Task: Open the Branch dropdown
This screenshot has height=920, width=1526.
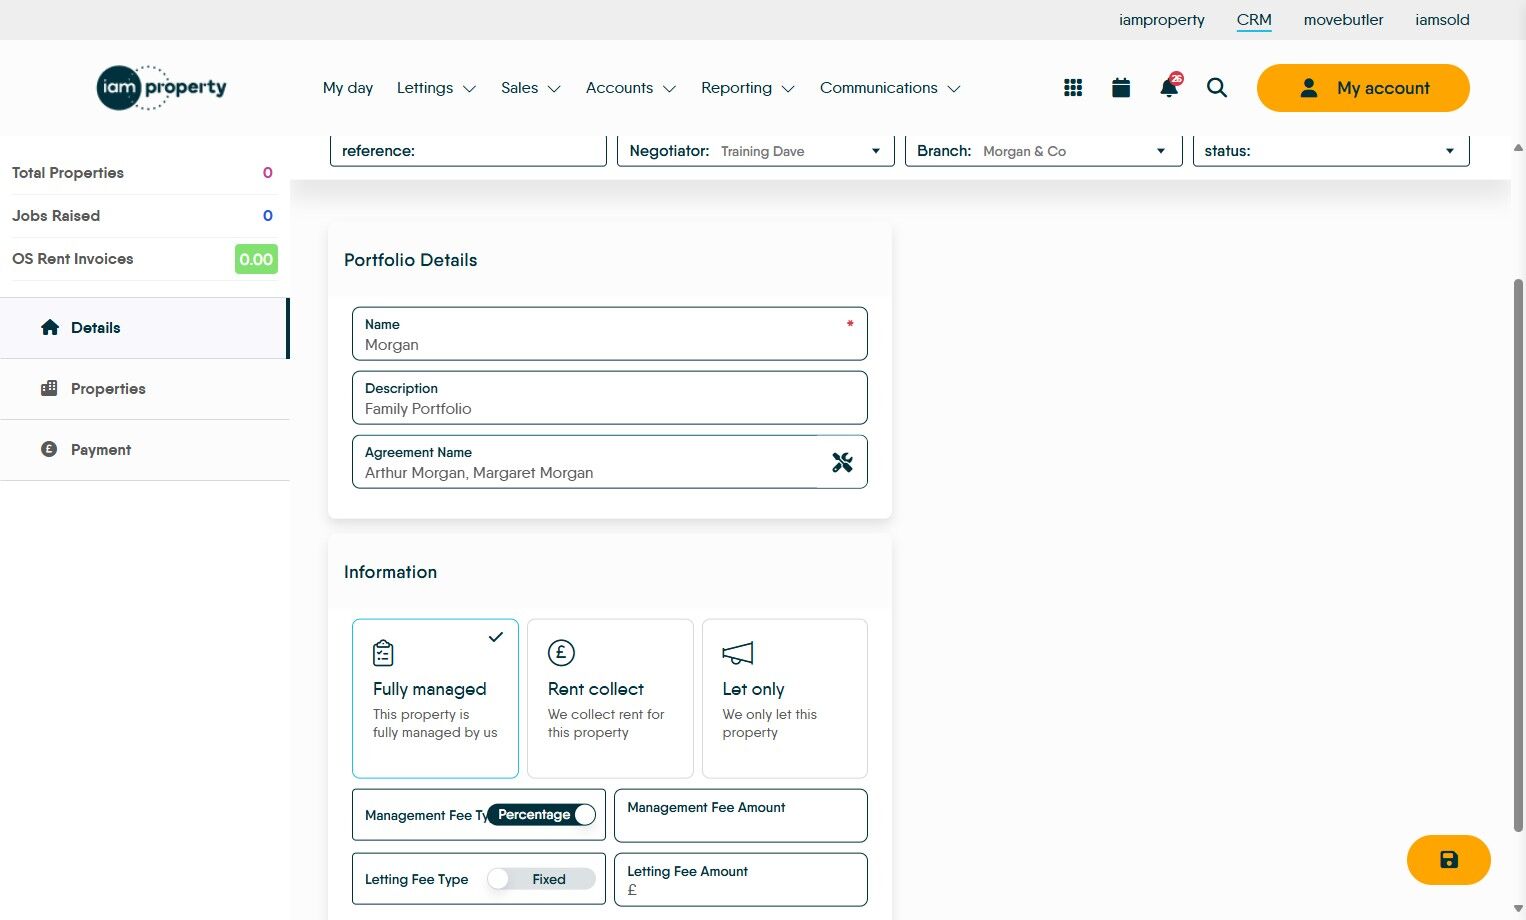Action: 1044,151
